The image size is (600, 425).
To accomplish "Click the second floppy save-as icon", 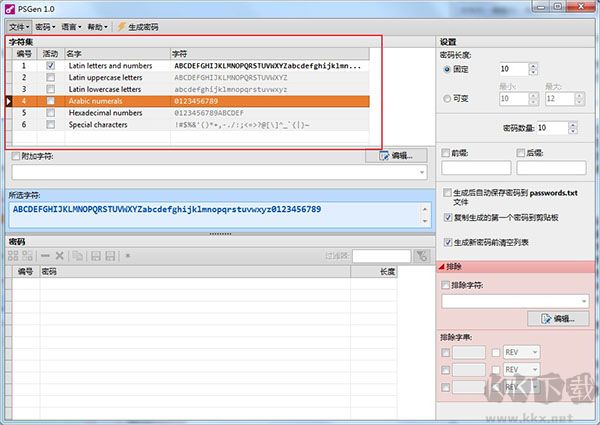I will point(110,256).
